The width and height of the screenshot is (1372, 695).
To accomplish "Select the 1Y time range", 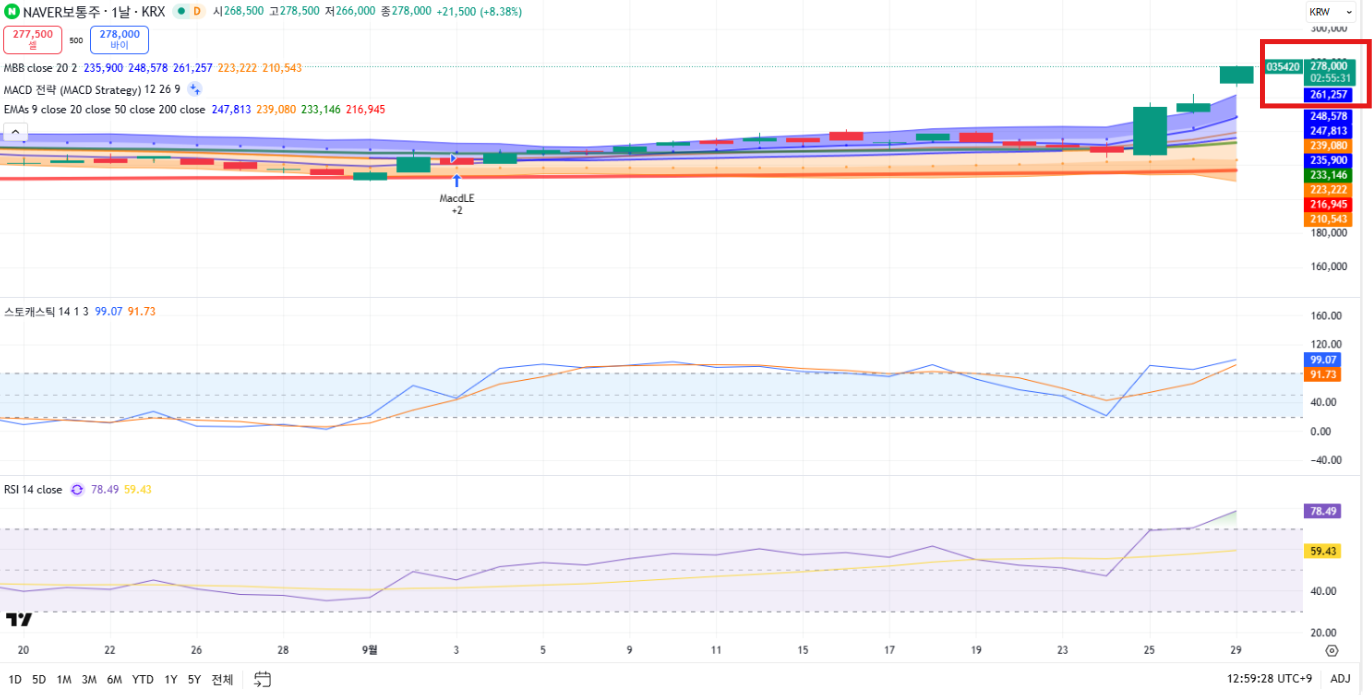I will pyautogui.click(x=170, y=679).
